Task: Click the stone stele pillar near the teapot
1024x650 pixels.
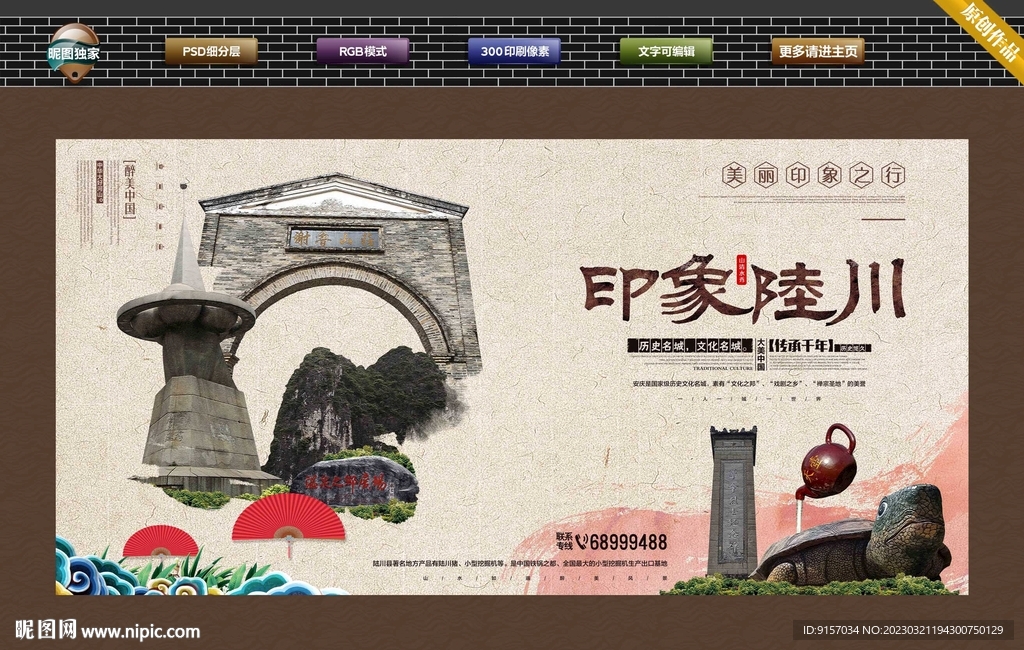Action: pyautogui.click(x=733, y=500)
